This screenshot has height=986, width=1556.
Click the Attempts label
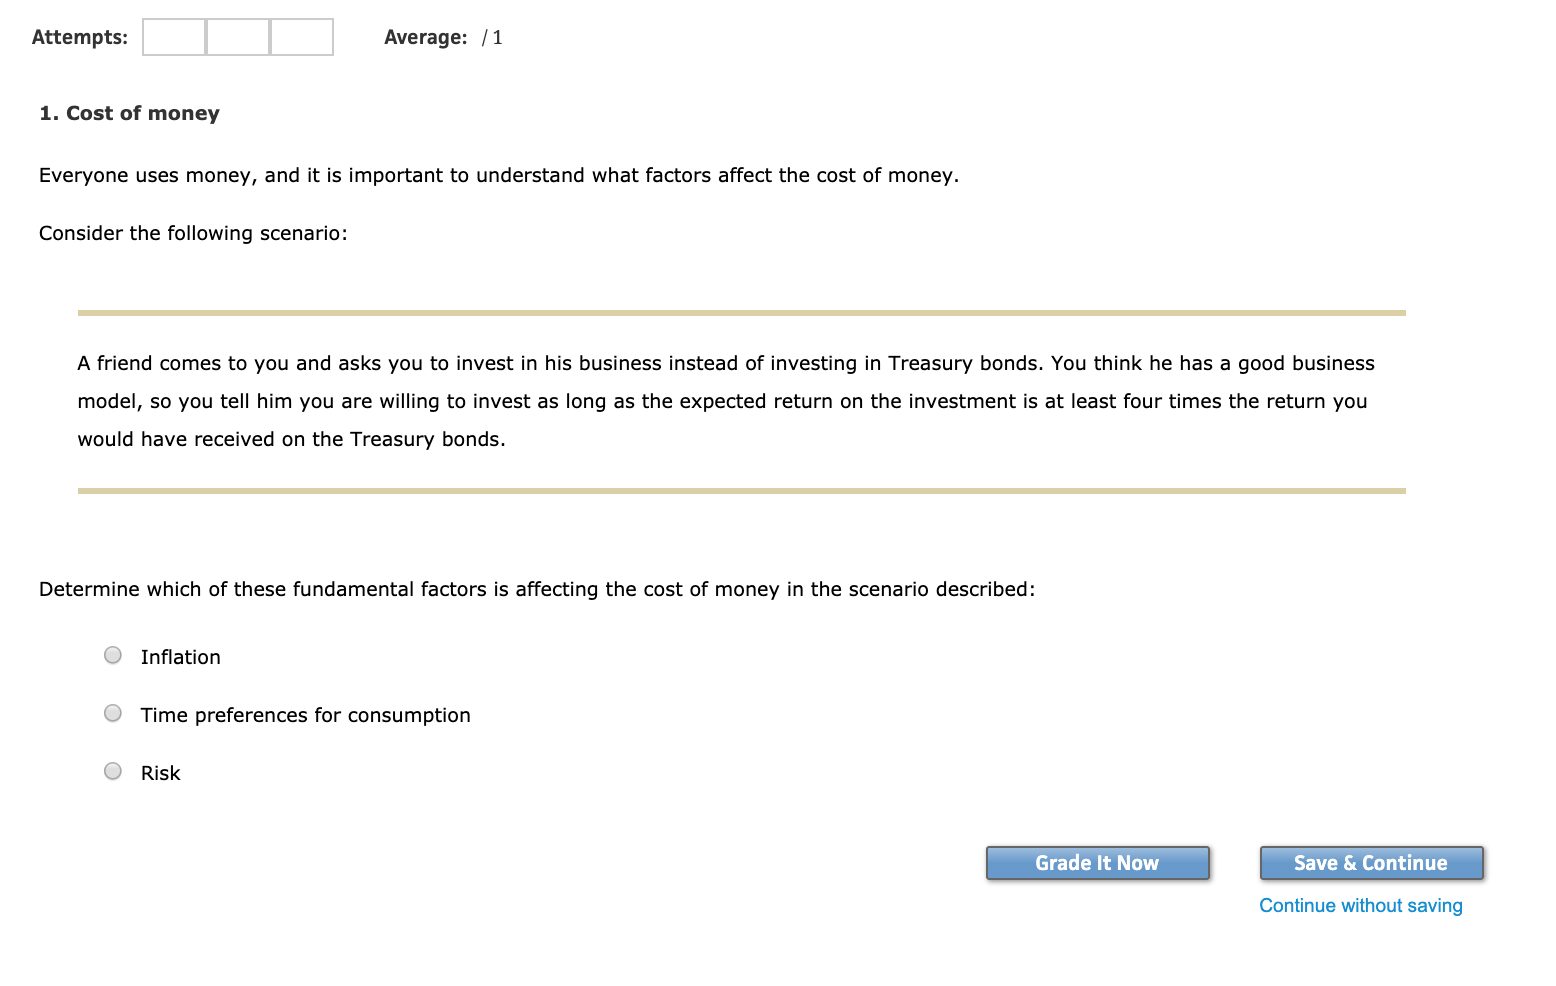(x=79, y=36)
